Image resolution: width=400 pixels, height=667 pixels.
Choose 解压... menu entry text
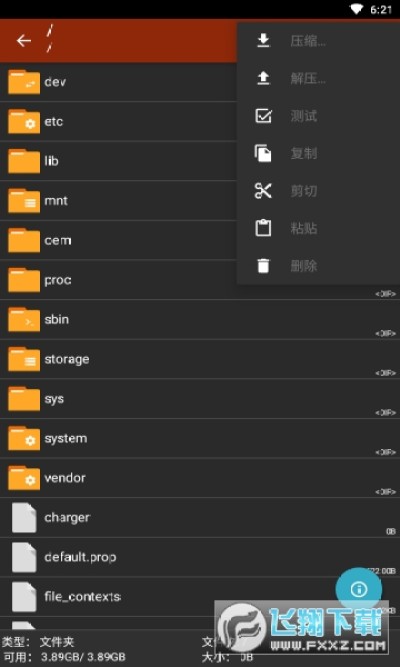[308, 79]
